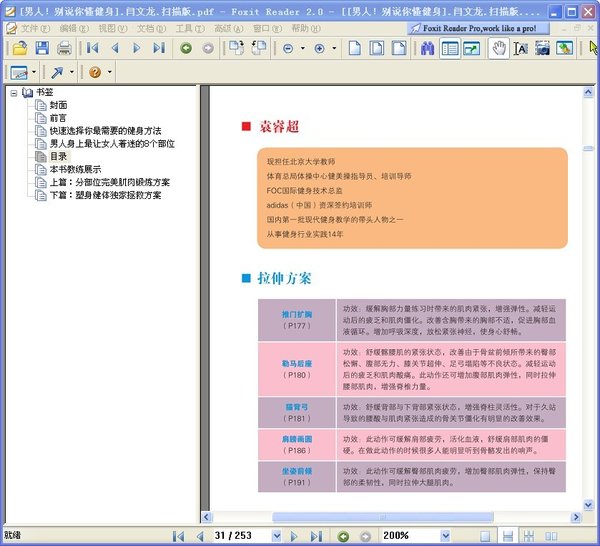Select the blue arrow drawing tool
The image size is (600, 546).
click(57, 72)
